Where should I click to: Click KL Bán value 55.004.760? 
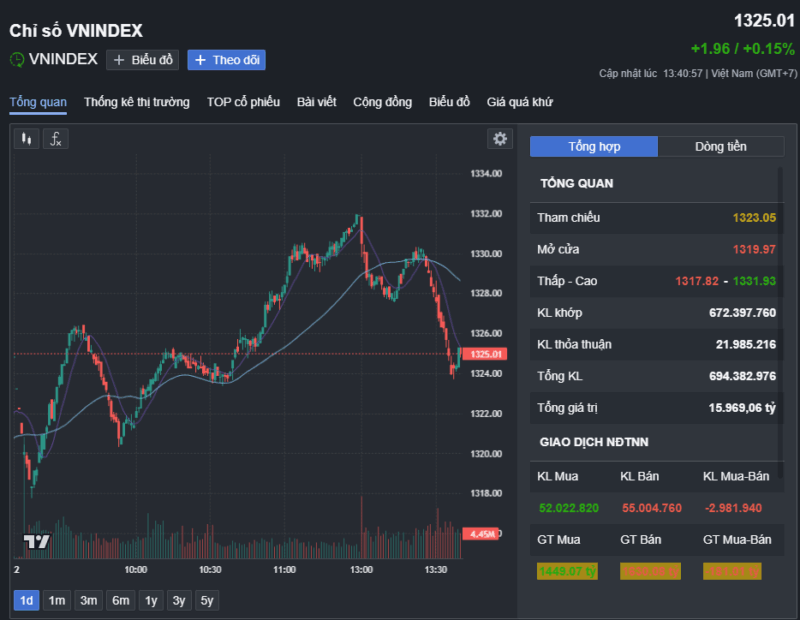(652, 508)
